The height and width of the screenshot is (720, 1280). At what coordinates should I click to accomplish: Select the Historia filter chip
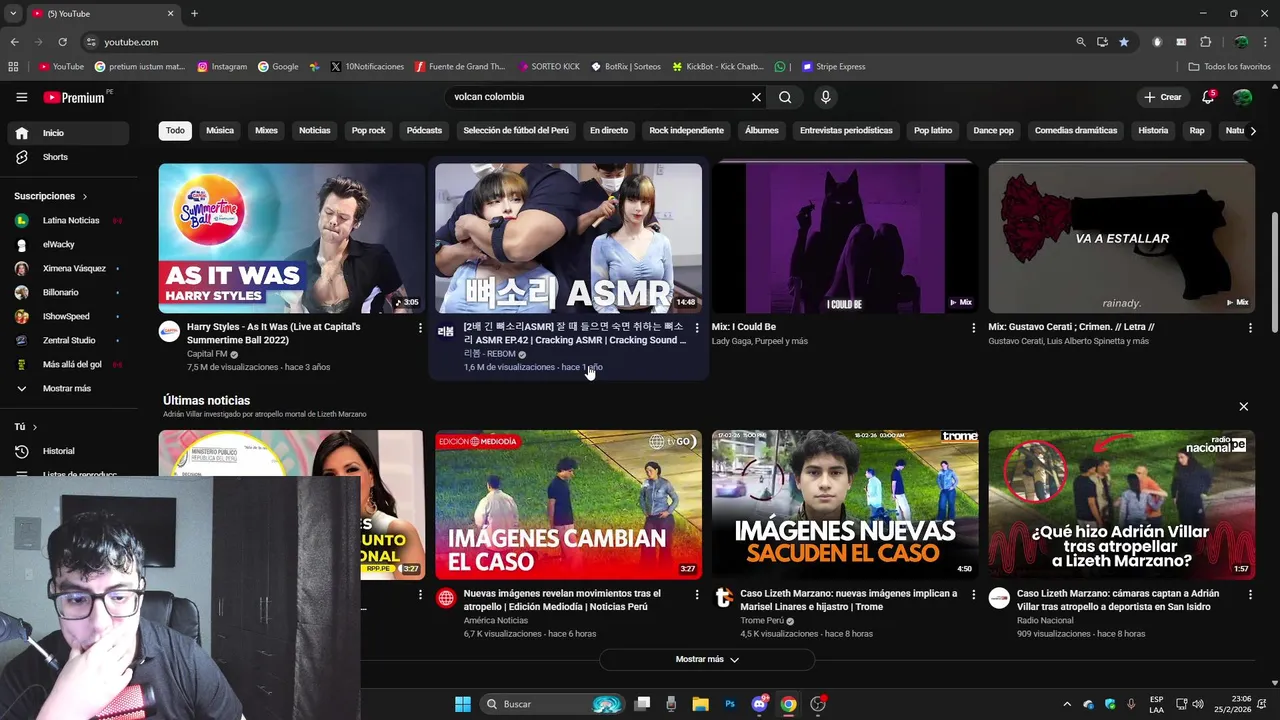click(1153, 131)
